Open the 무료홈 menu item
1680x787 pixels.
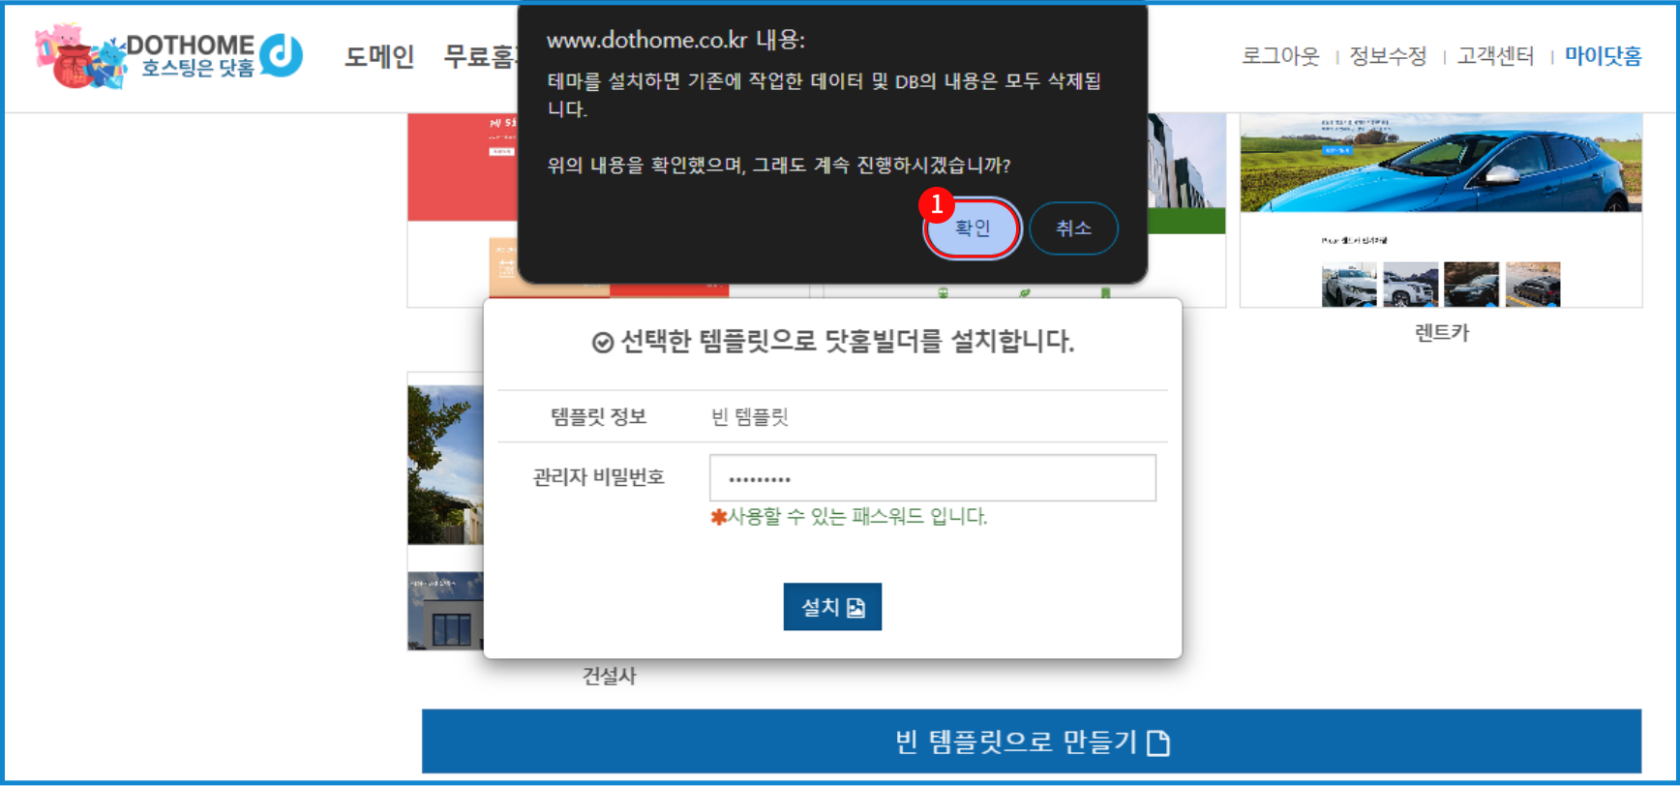point(480,57)
